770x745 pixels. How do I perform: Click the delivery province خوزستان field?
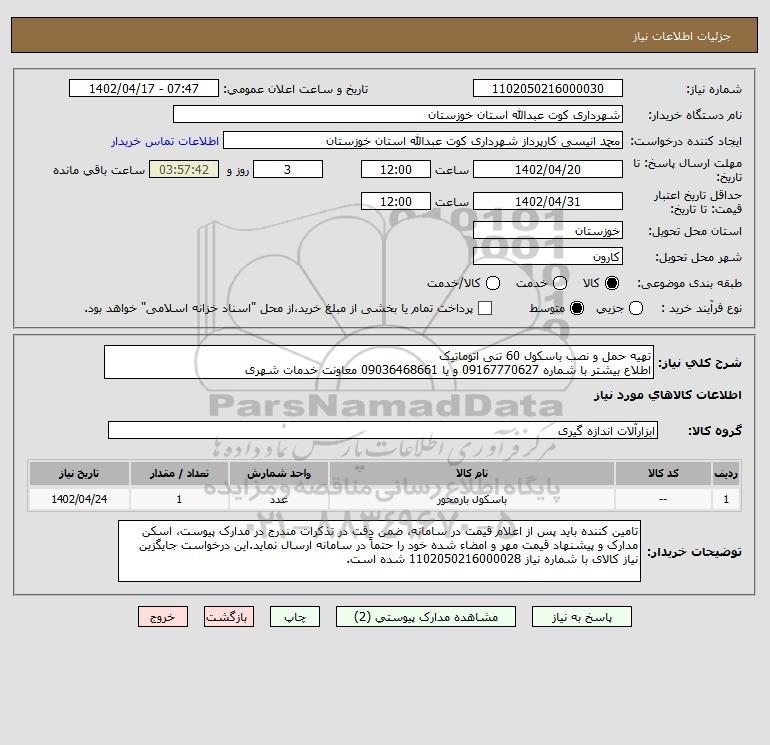tap(548, 230)
